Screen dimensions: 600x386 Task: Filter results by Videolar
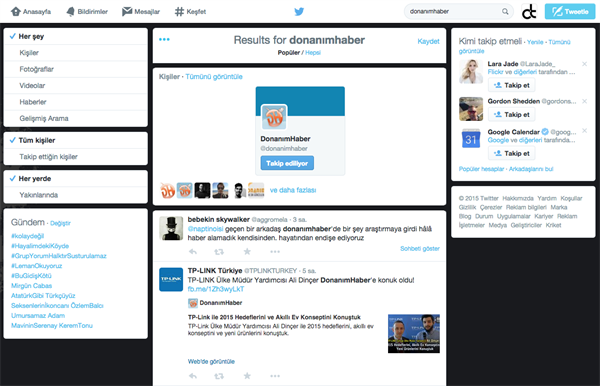(76, 86)
